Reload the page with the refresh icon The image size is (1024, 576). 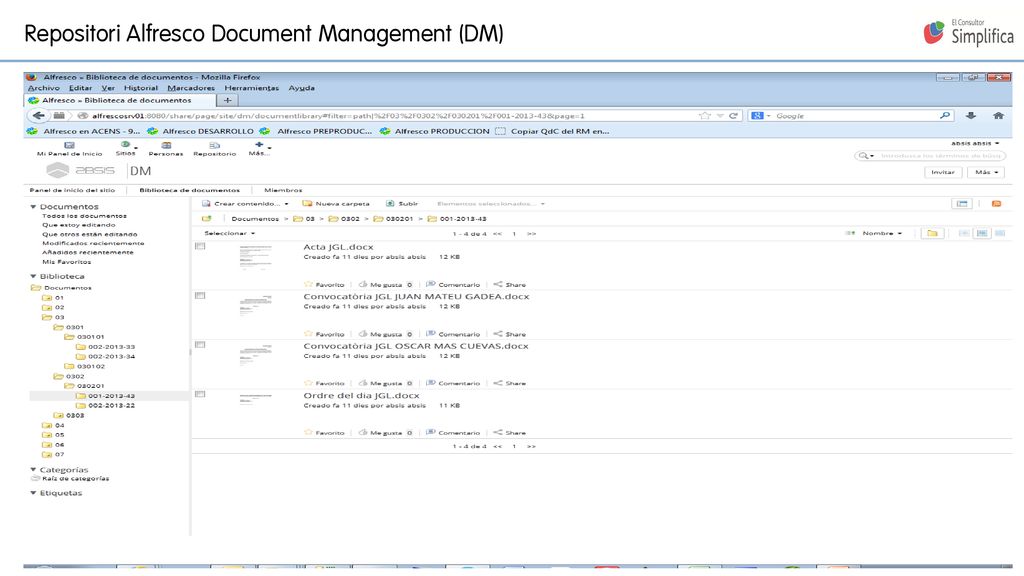[733, 116]
